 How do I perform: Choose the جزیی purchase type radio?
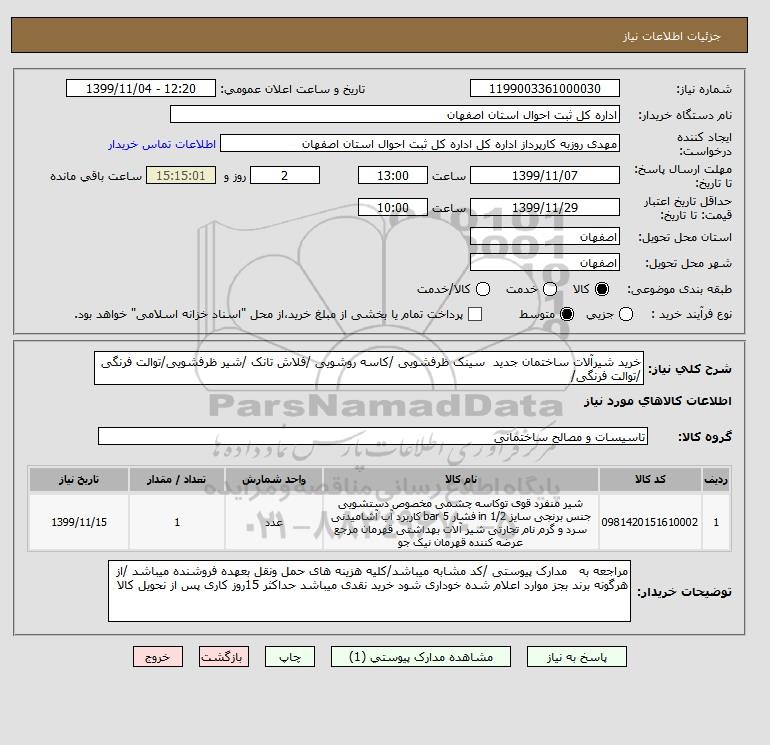tap(626, 314)
